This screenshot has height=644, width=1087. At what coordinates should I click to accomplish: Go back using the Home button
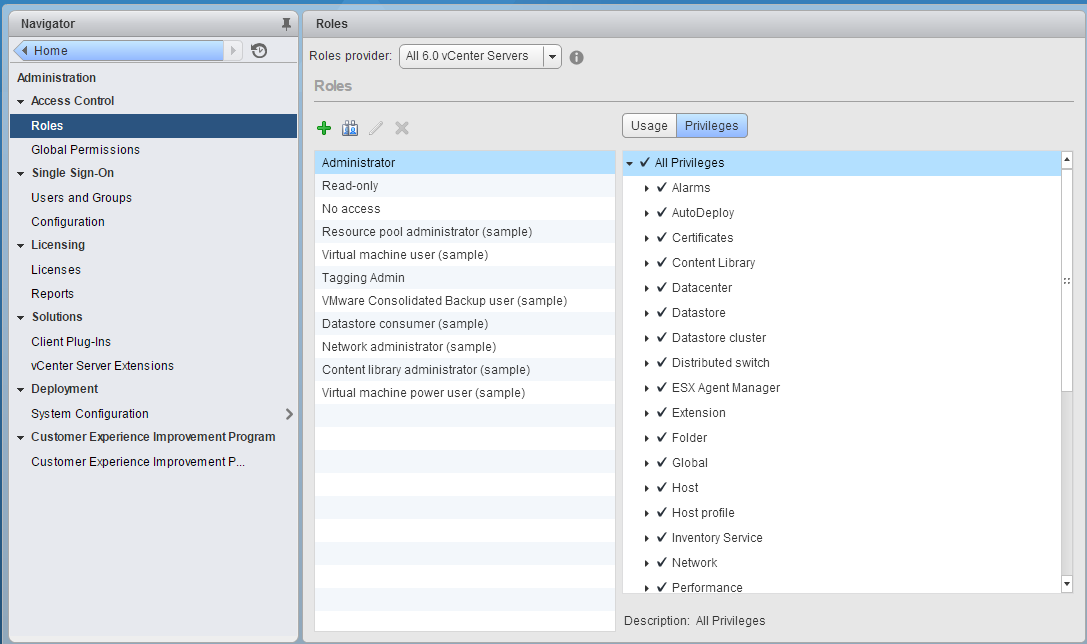tap(118, 51)
